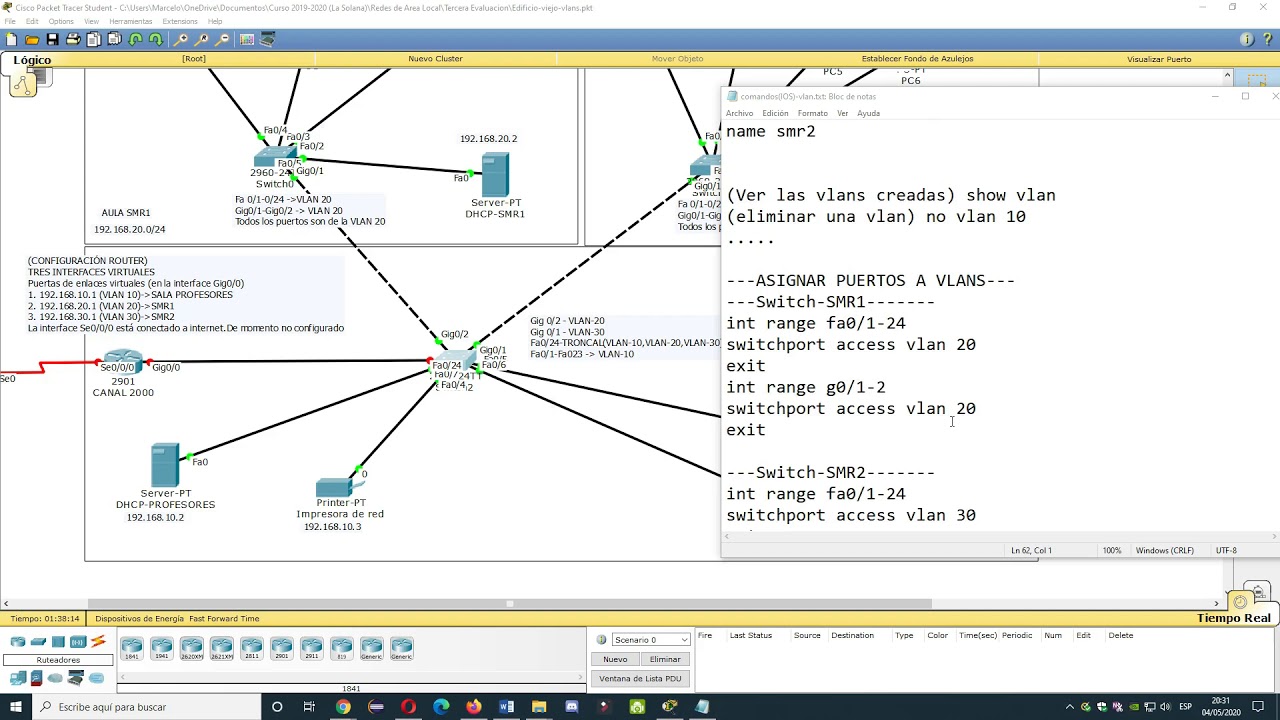Open Archivo menu in Bloc de notas
This screenshot has height=720, width=1280.
[739, 113]
